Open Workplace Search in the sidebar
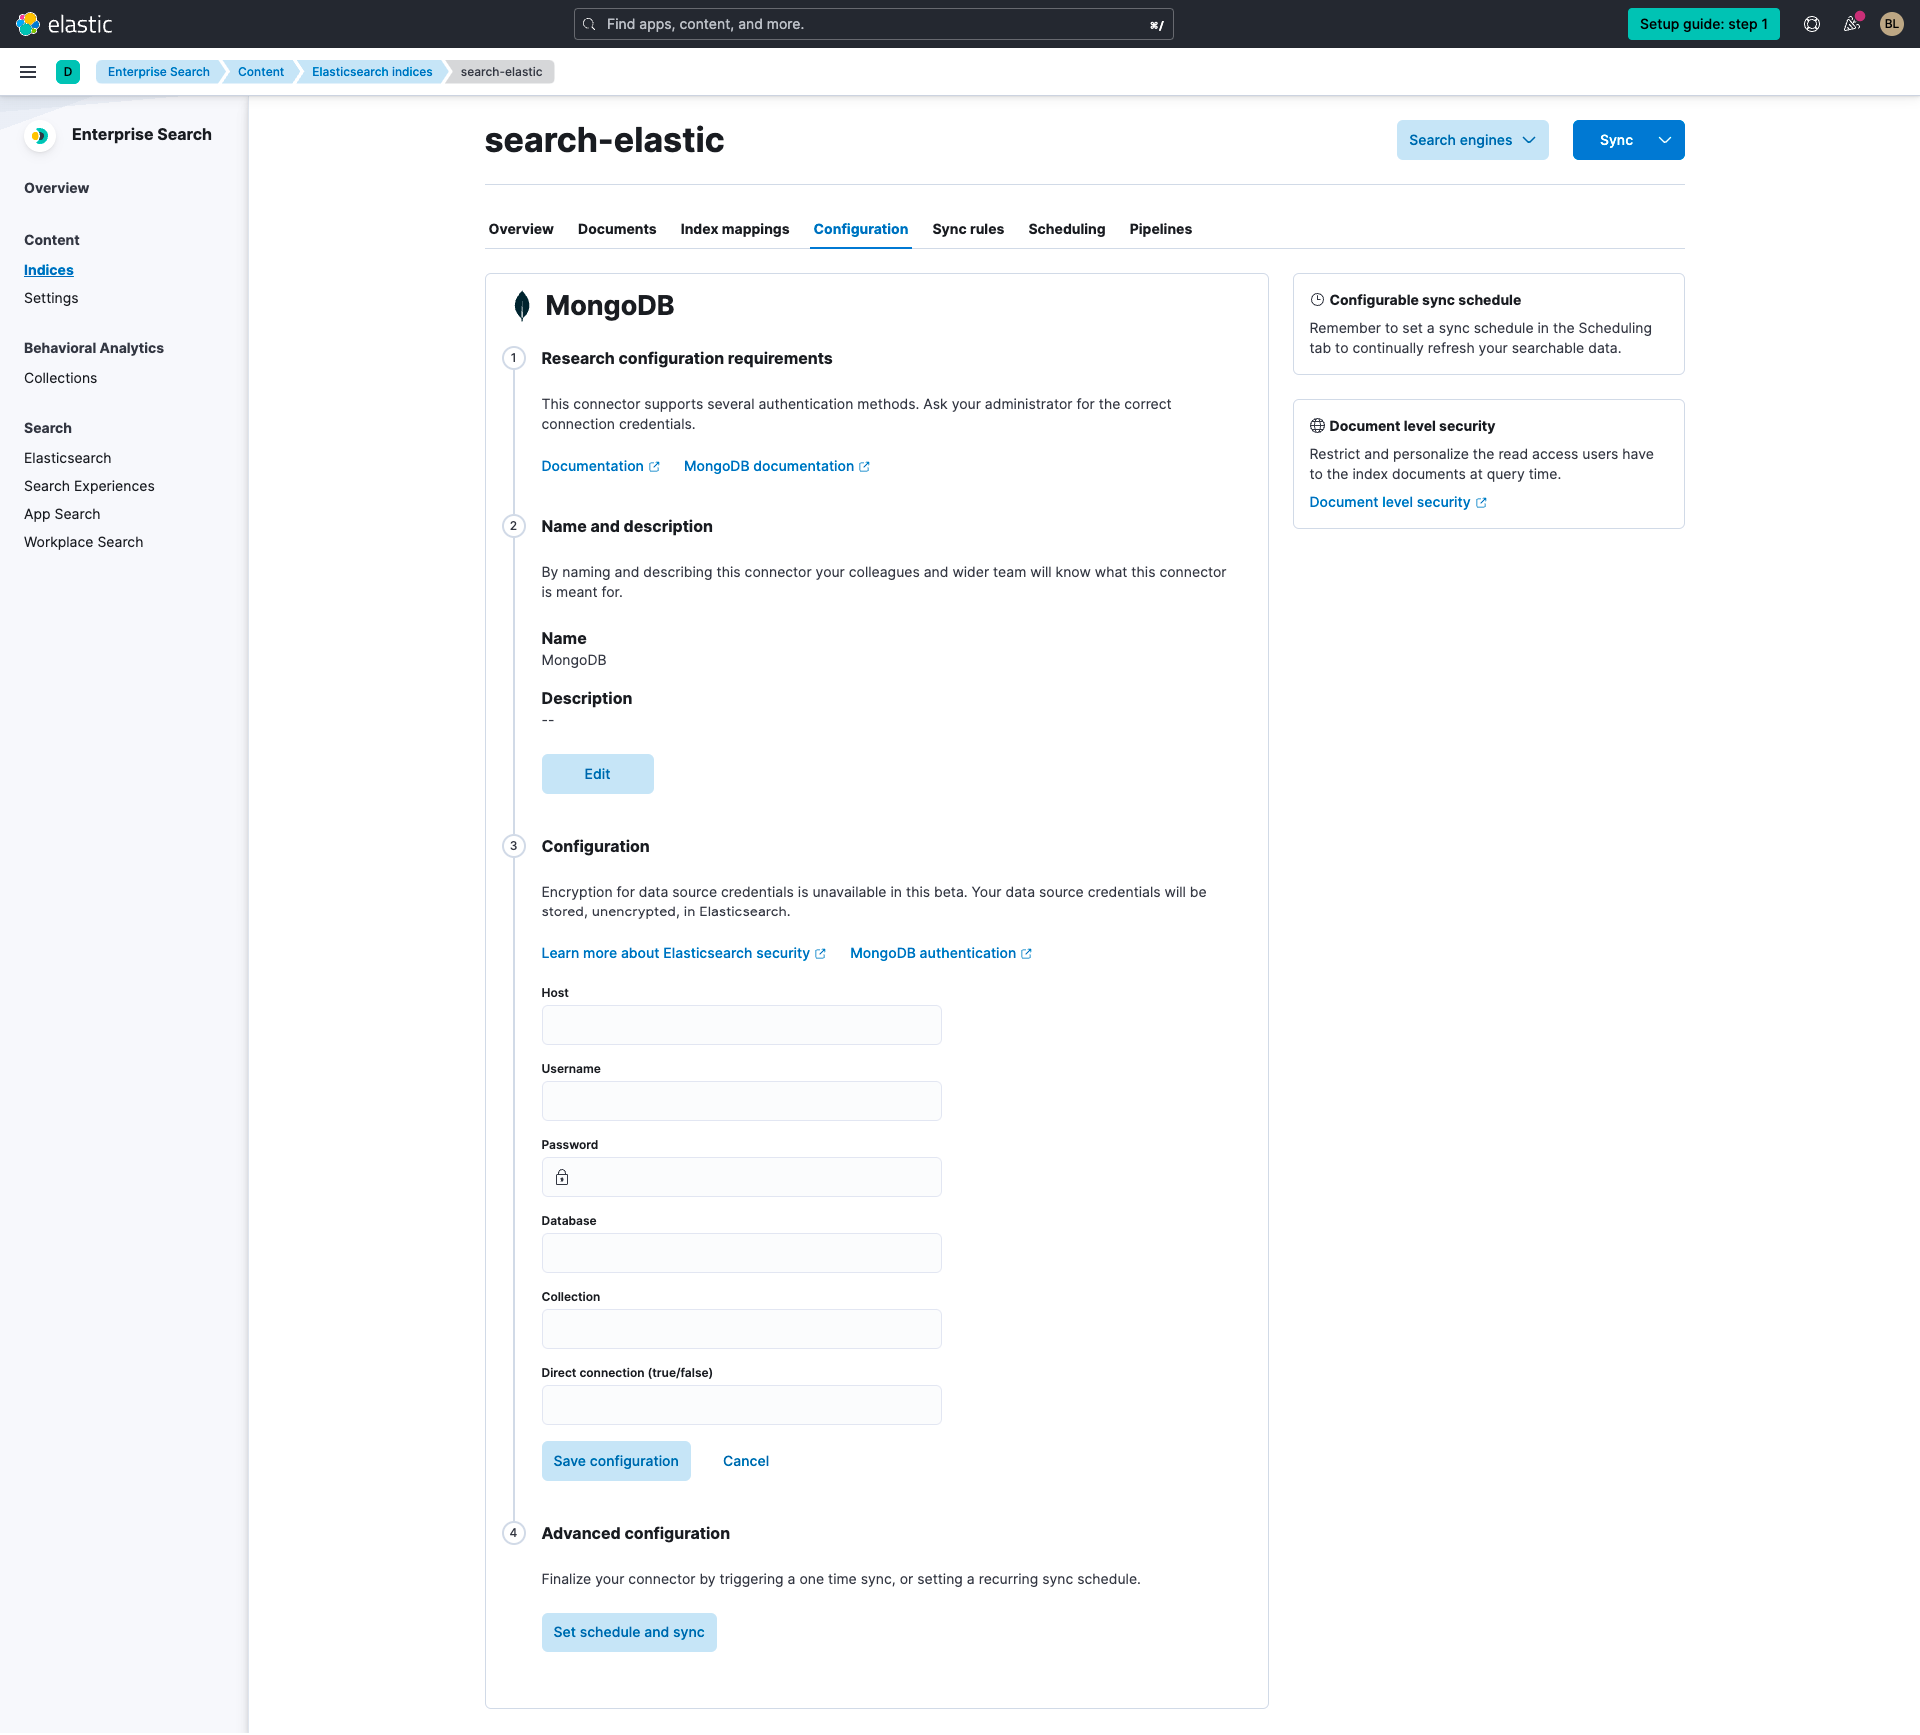 [x=84, y=542]
